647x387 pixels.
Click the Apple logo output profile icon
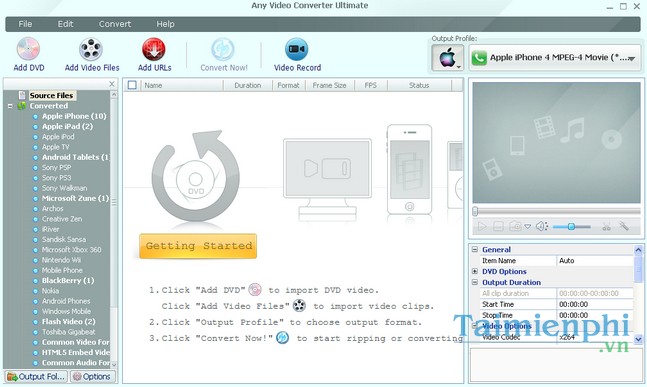pos(447,57)
